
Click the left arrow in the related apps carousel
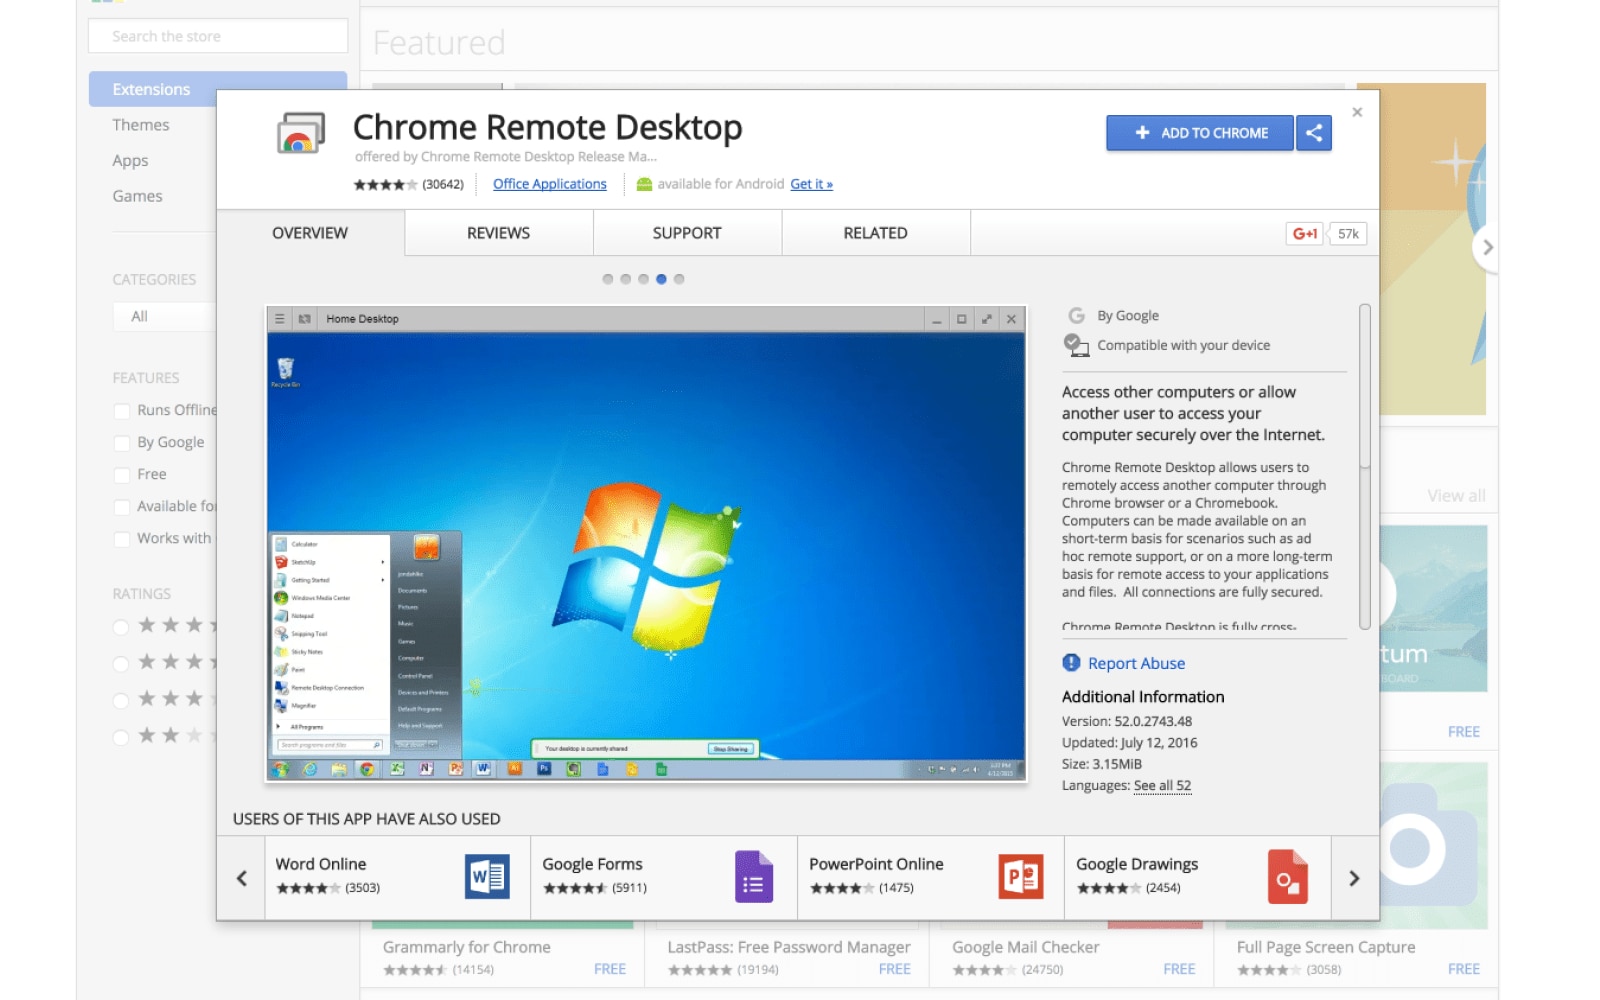point(241,877)
